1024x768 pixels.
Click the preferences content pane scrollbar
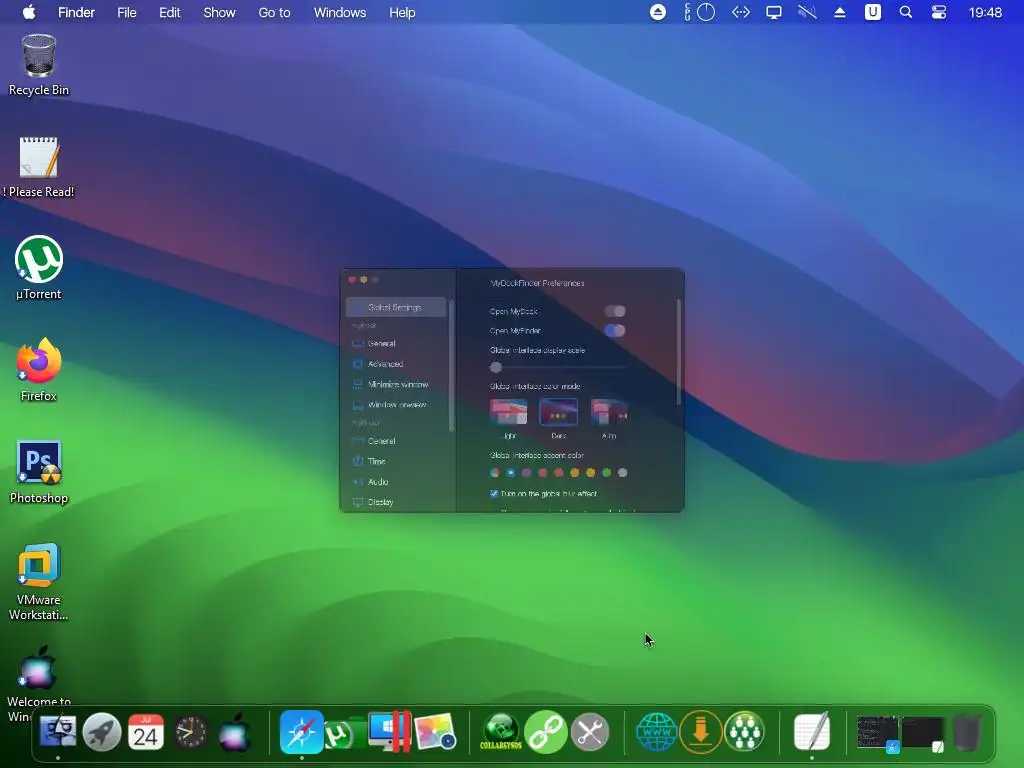tap(679, 353)
